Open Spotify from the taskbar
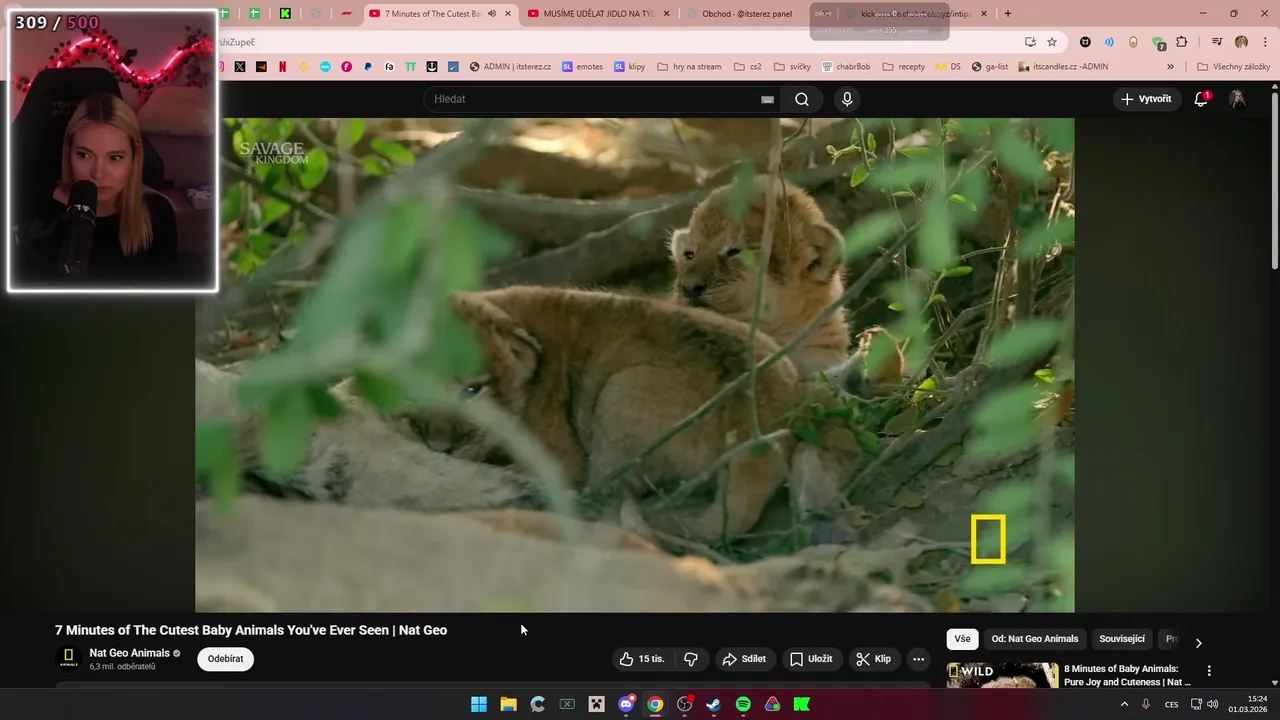1280x720 pixels. pyautogui.click(x=743, y=704)
